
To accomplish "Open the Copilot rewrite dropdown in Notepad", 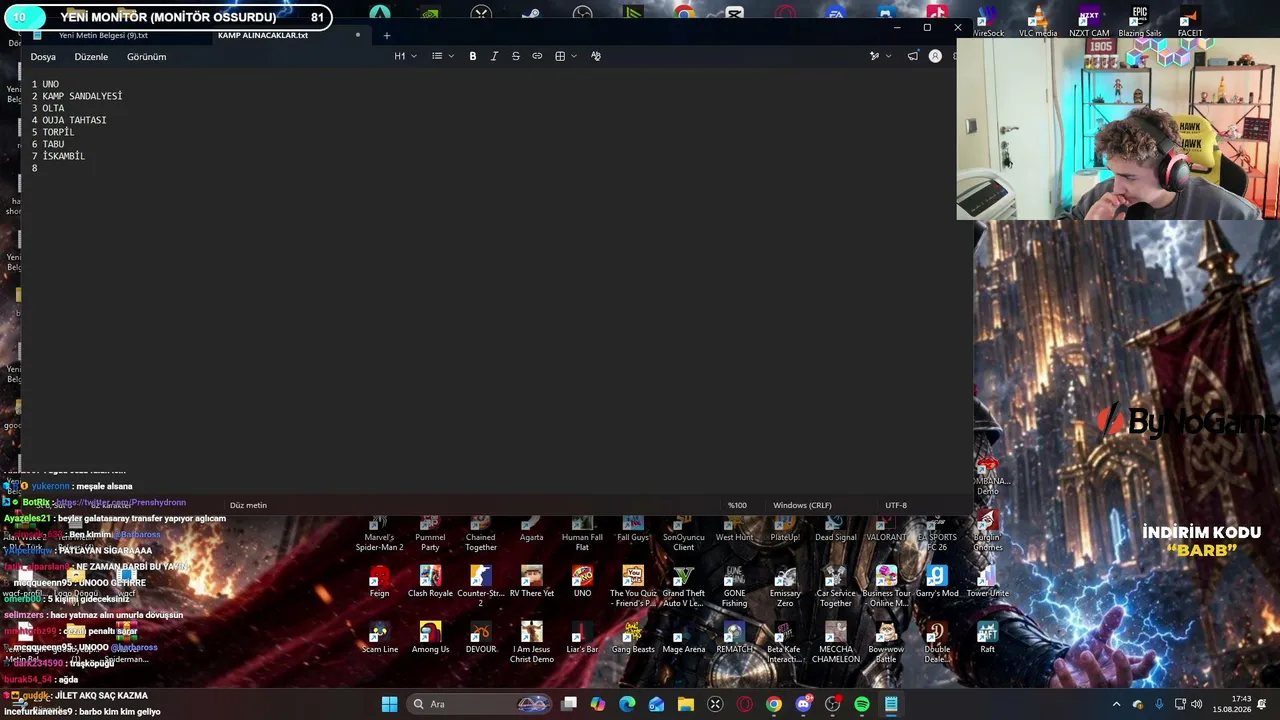I will 879,56.
